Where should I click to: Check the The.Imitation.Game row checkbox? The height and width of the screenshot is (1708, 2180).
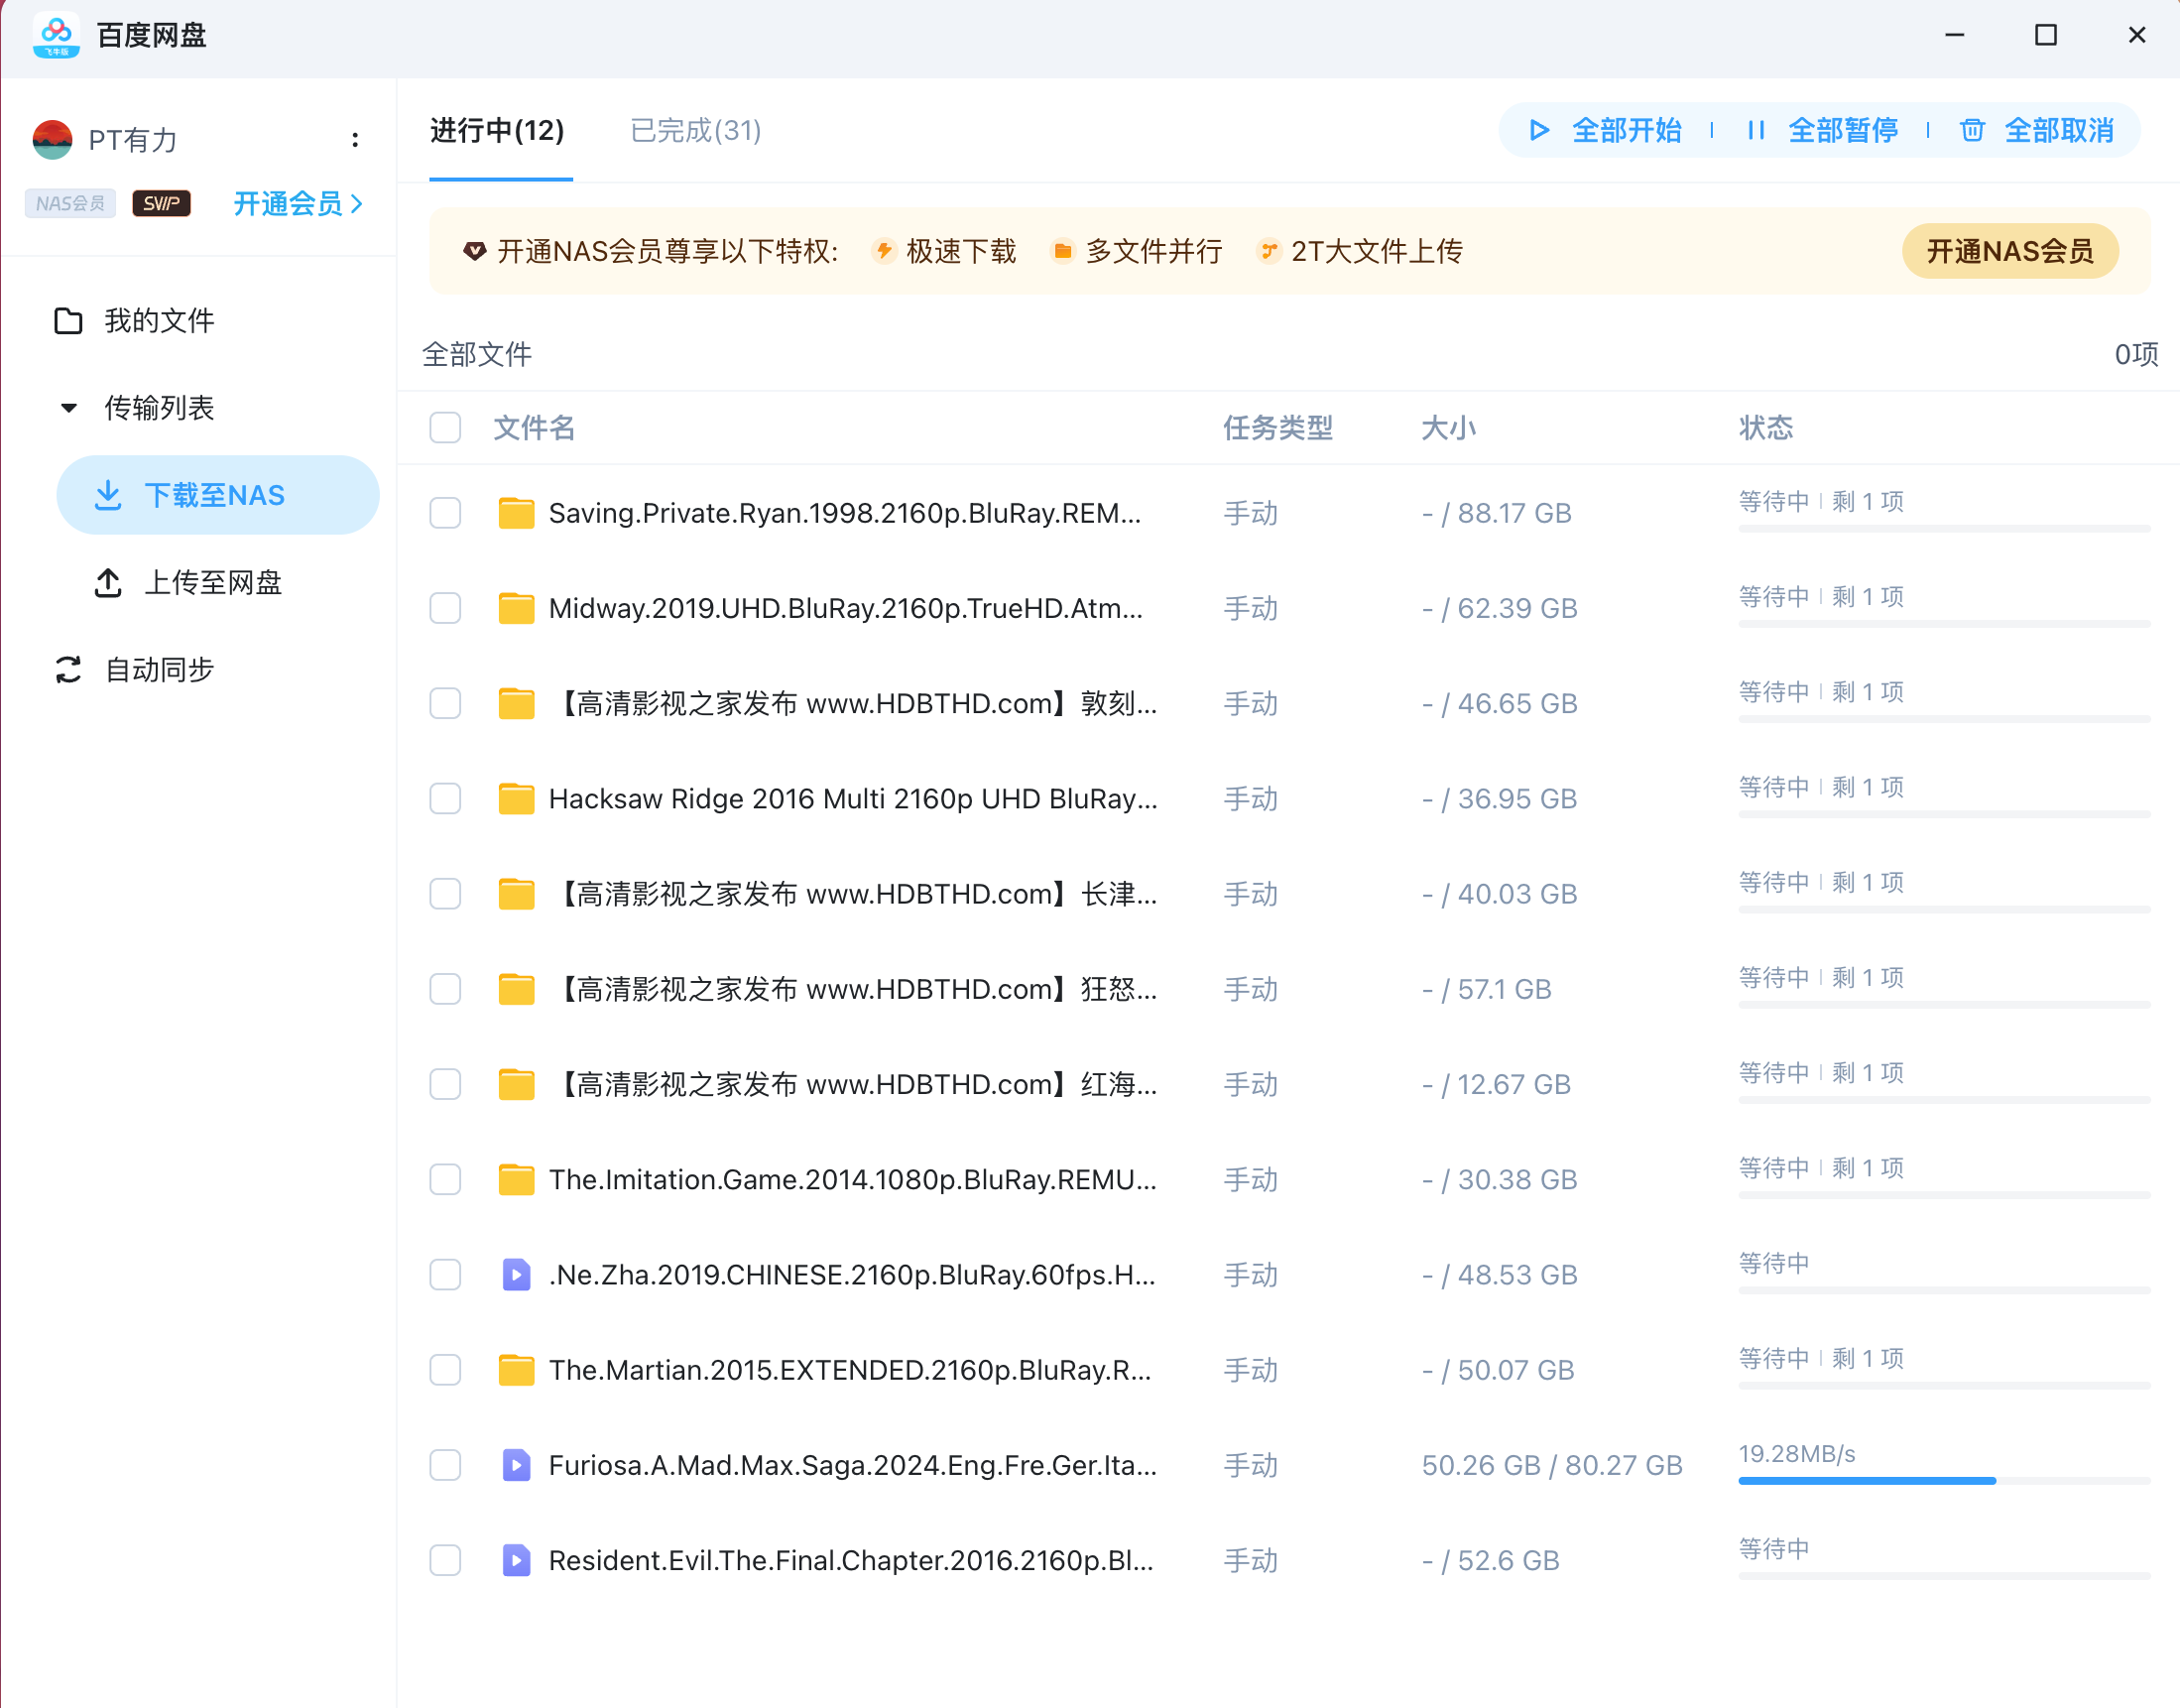coord(445,1180)
